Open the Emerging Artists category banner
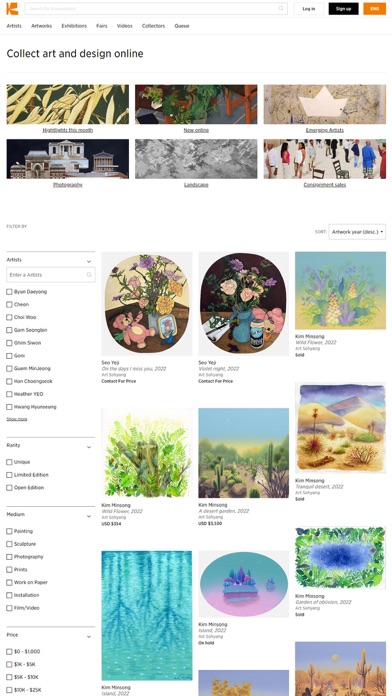Viewport: 392px width, 696px height. 325,104
